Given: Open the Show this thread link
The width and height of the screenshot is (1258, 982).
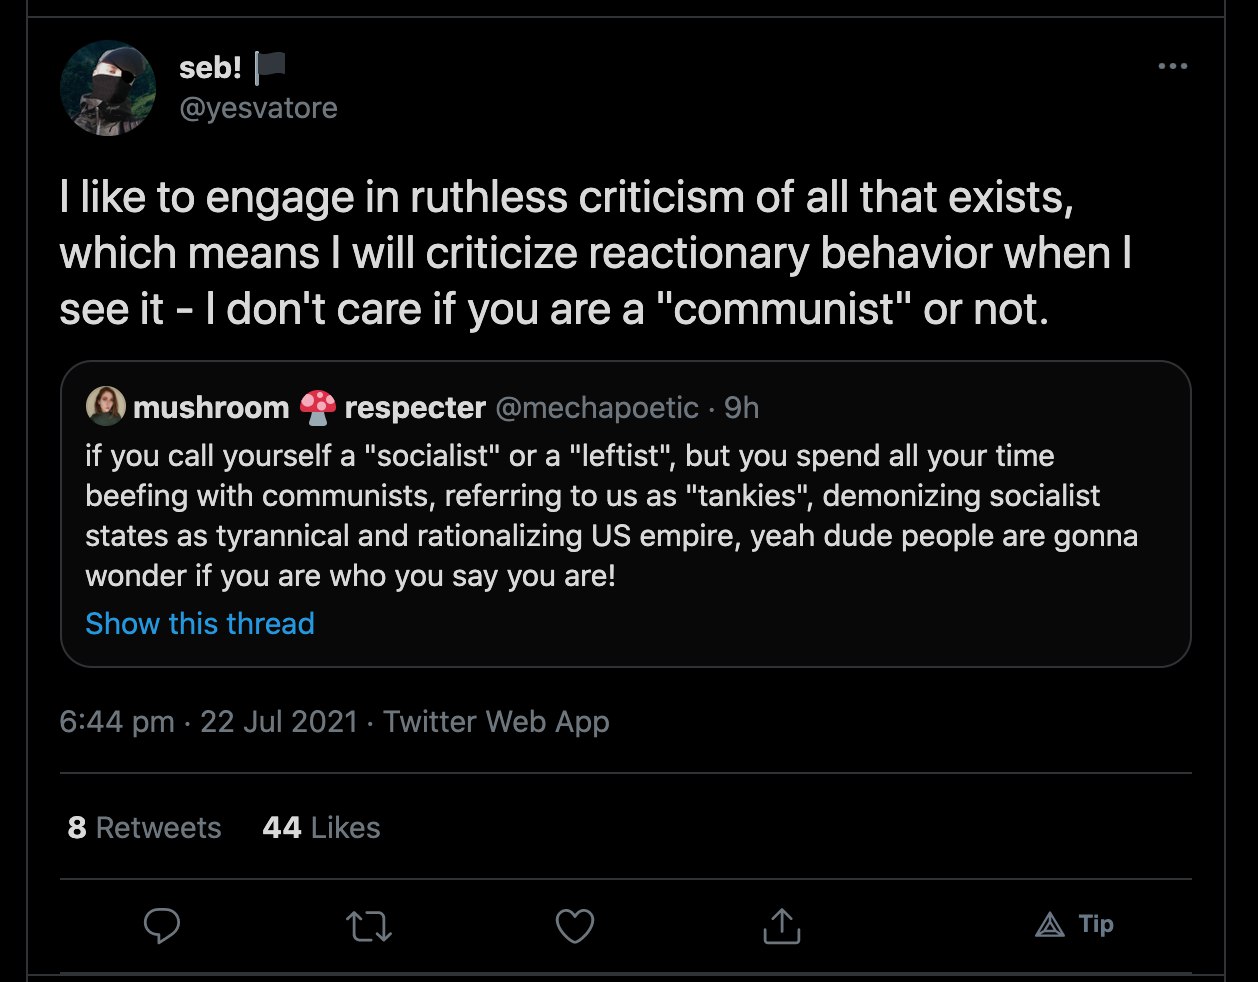Looking at the screenshot, I should (200, 623).
